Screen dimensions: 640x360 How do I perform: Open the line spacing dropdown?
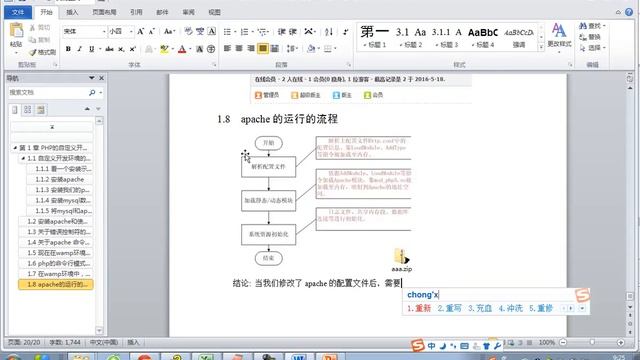click(292, 49)
